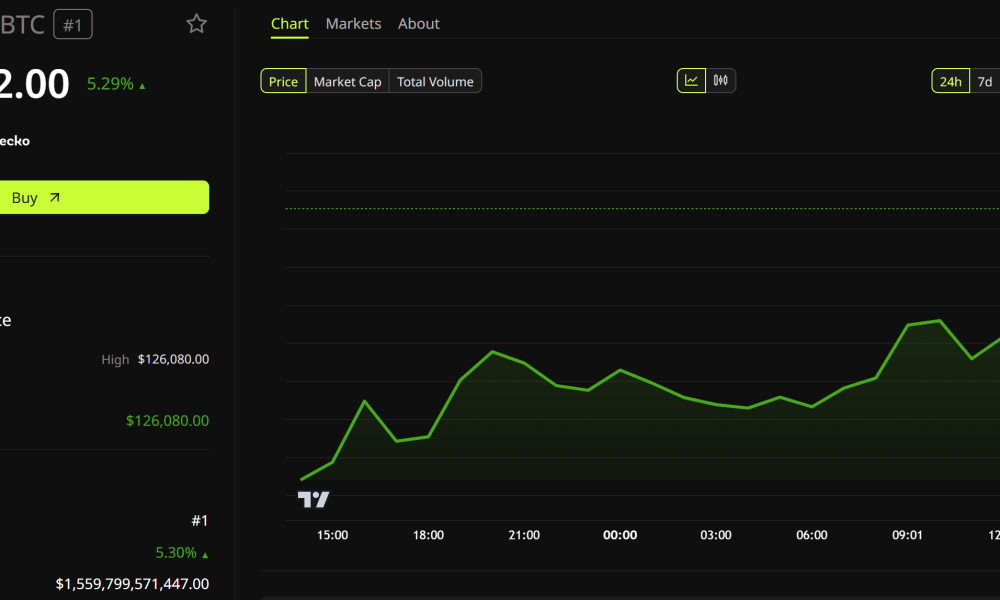
Task: Add Bitcoin to watchlist via star icon
Action: click(x=196, y=23)
